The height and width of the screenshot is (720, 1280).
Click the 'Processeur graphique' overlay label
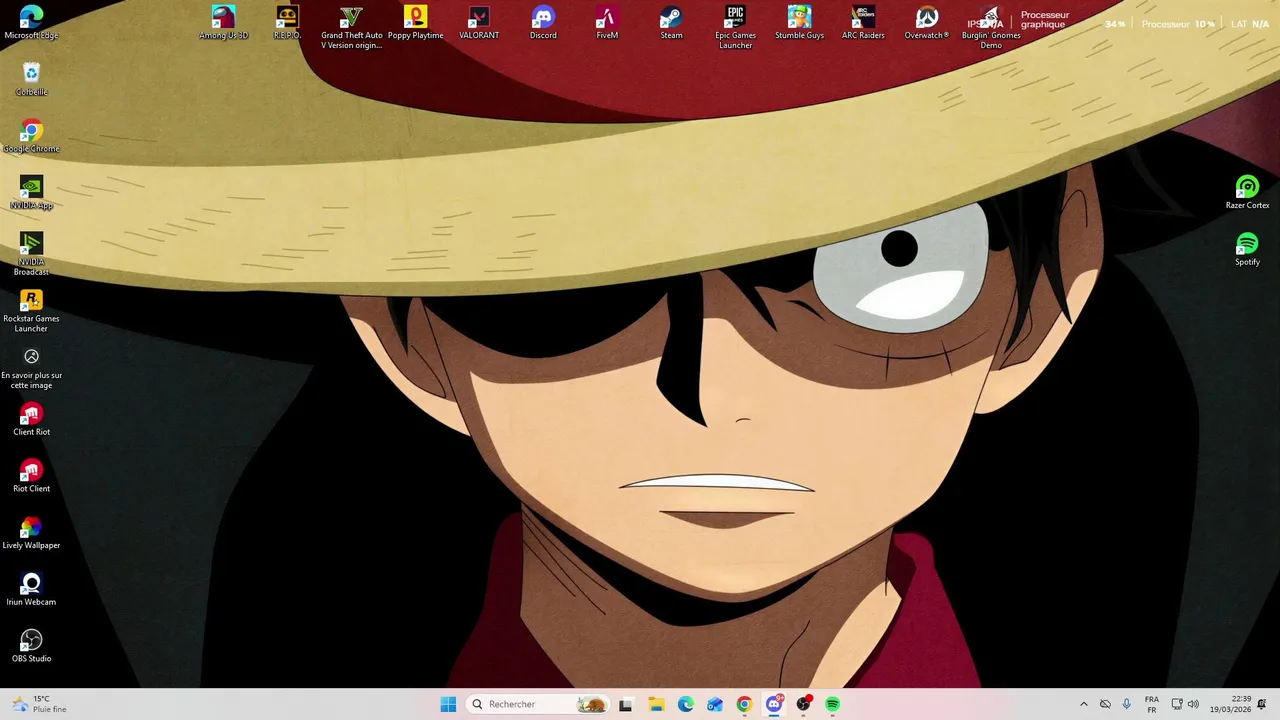coord(1045,20)
